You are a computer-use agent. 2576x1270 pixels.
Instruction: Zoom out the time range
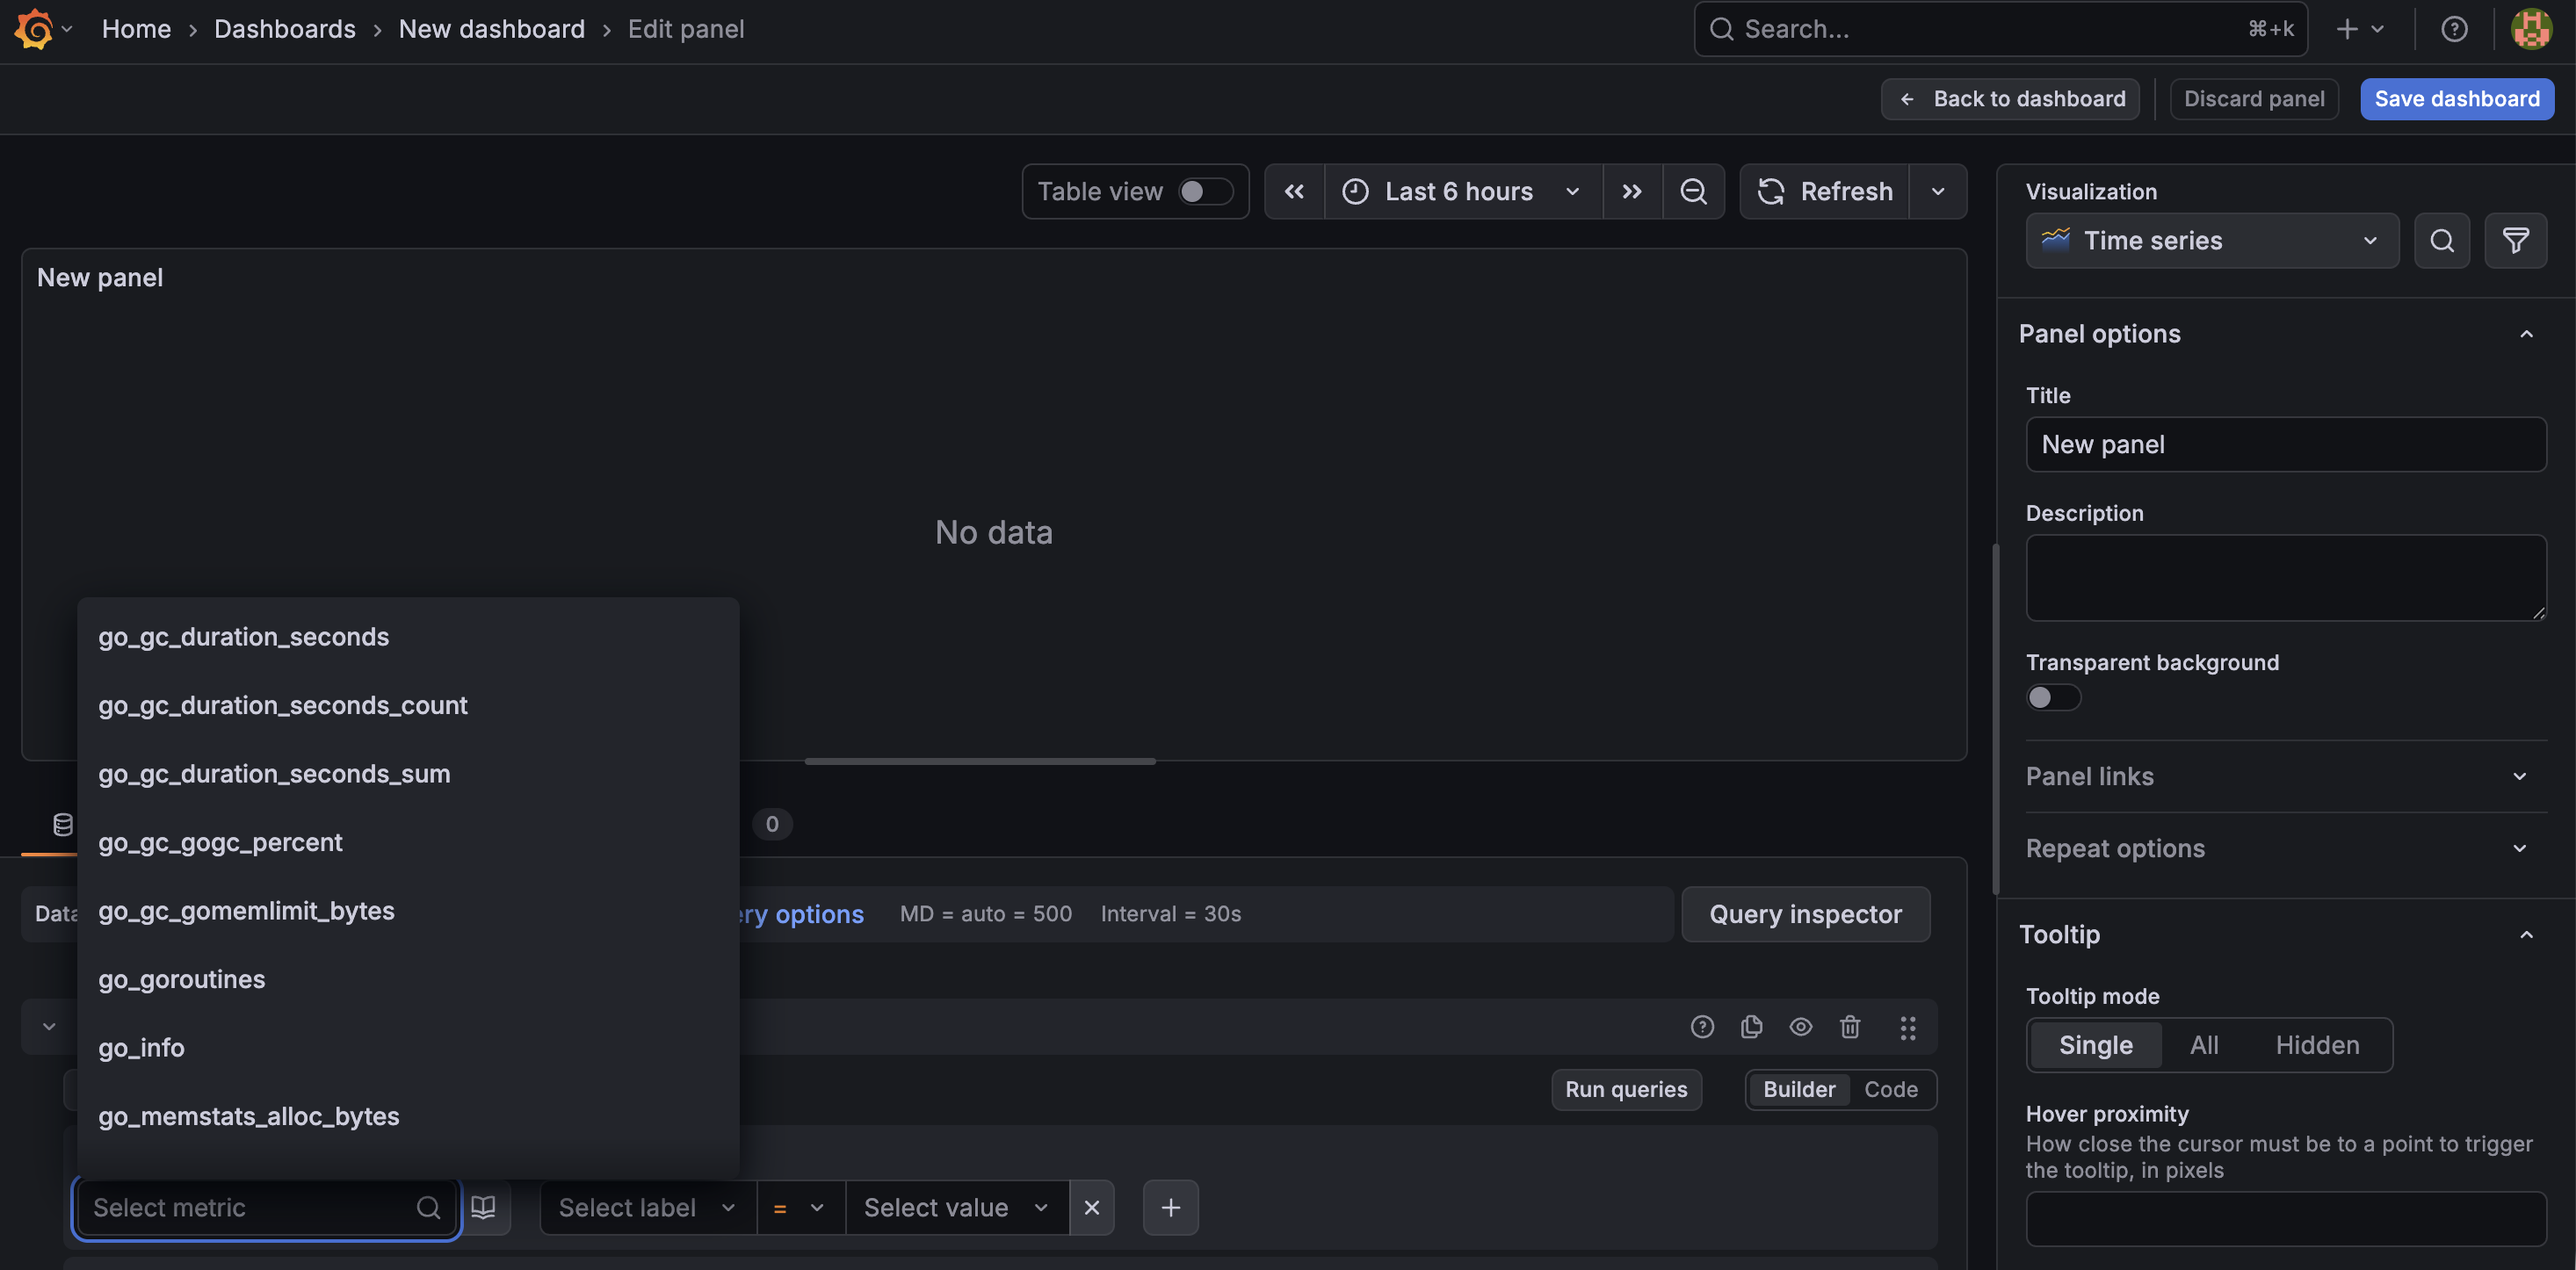(x=1693, y=191)
